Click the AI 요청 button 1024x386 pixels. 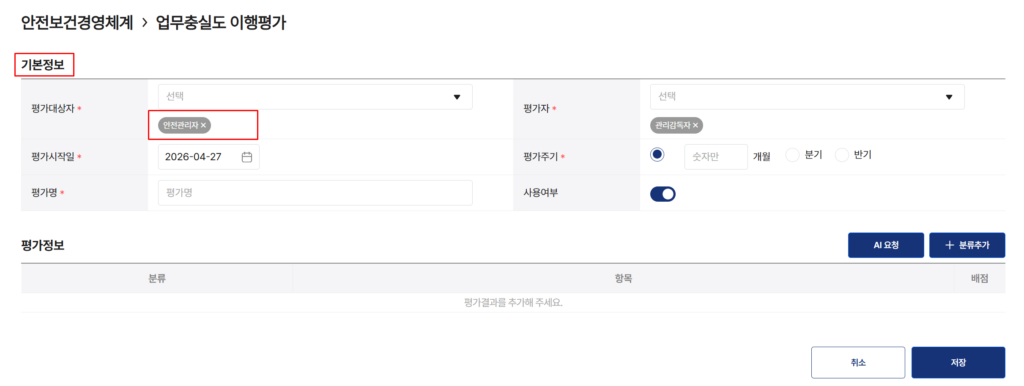click(886, 245)
